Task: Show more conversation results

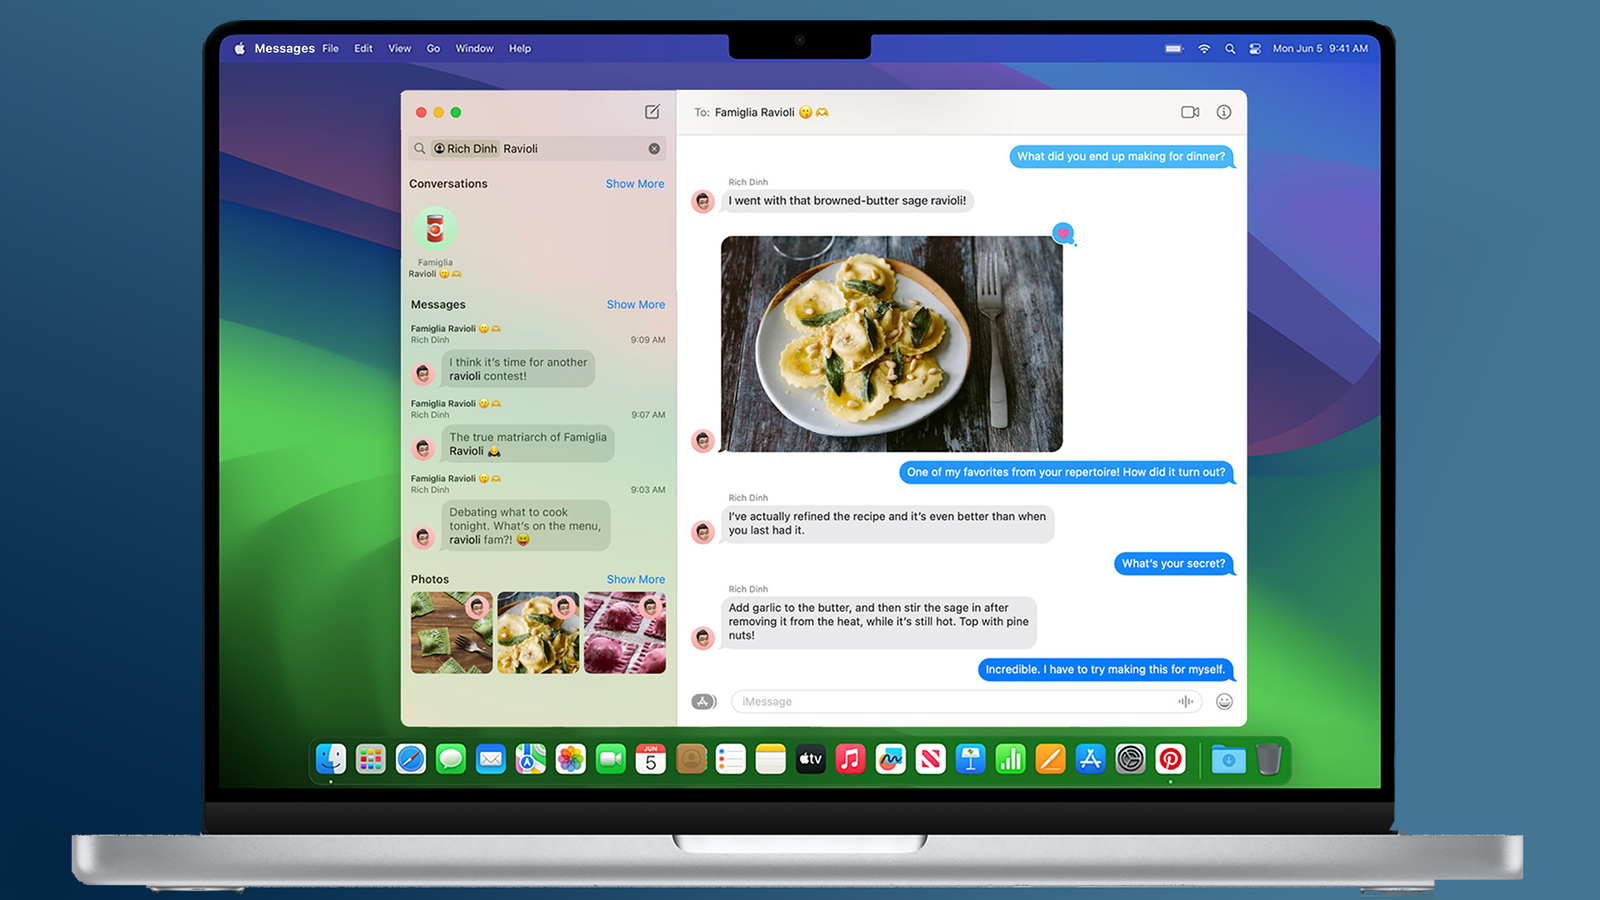Action: tap(635, 183)
